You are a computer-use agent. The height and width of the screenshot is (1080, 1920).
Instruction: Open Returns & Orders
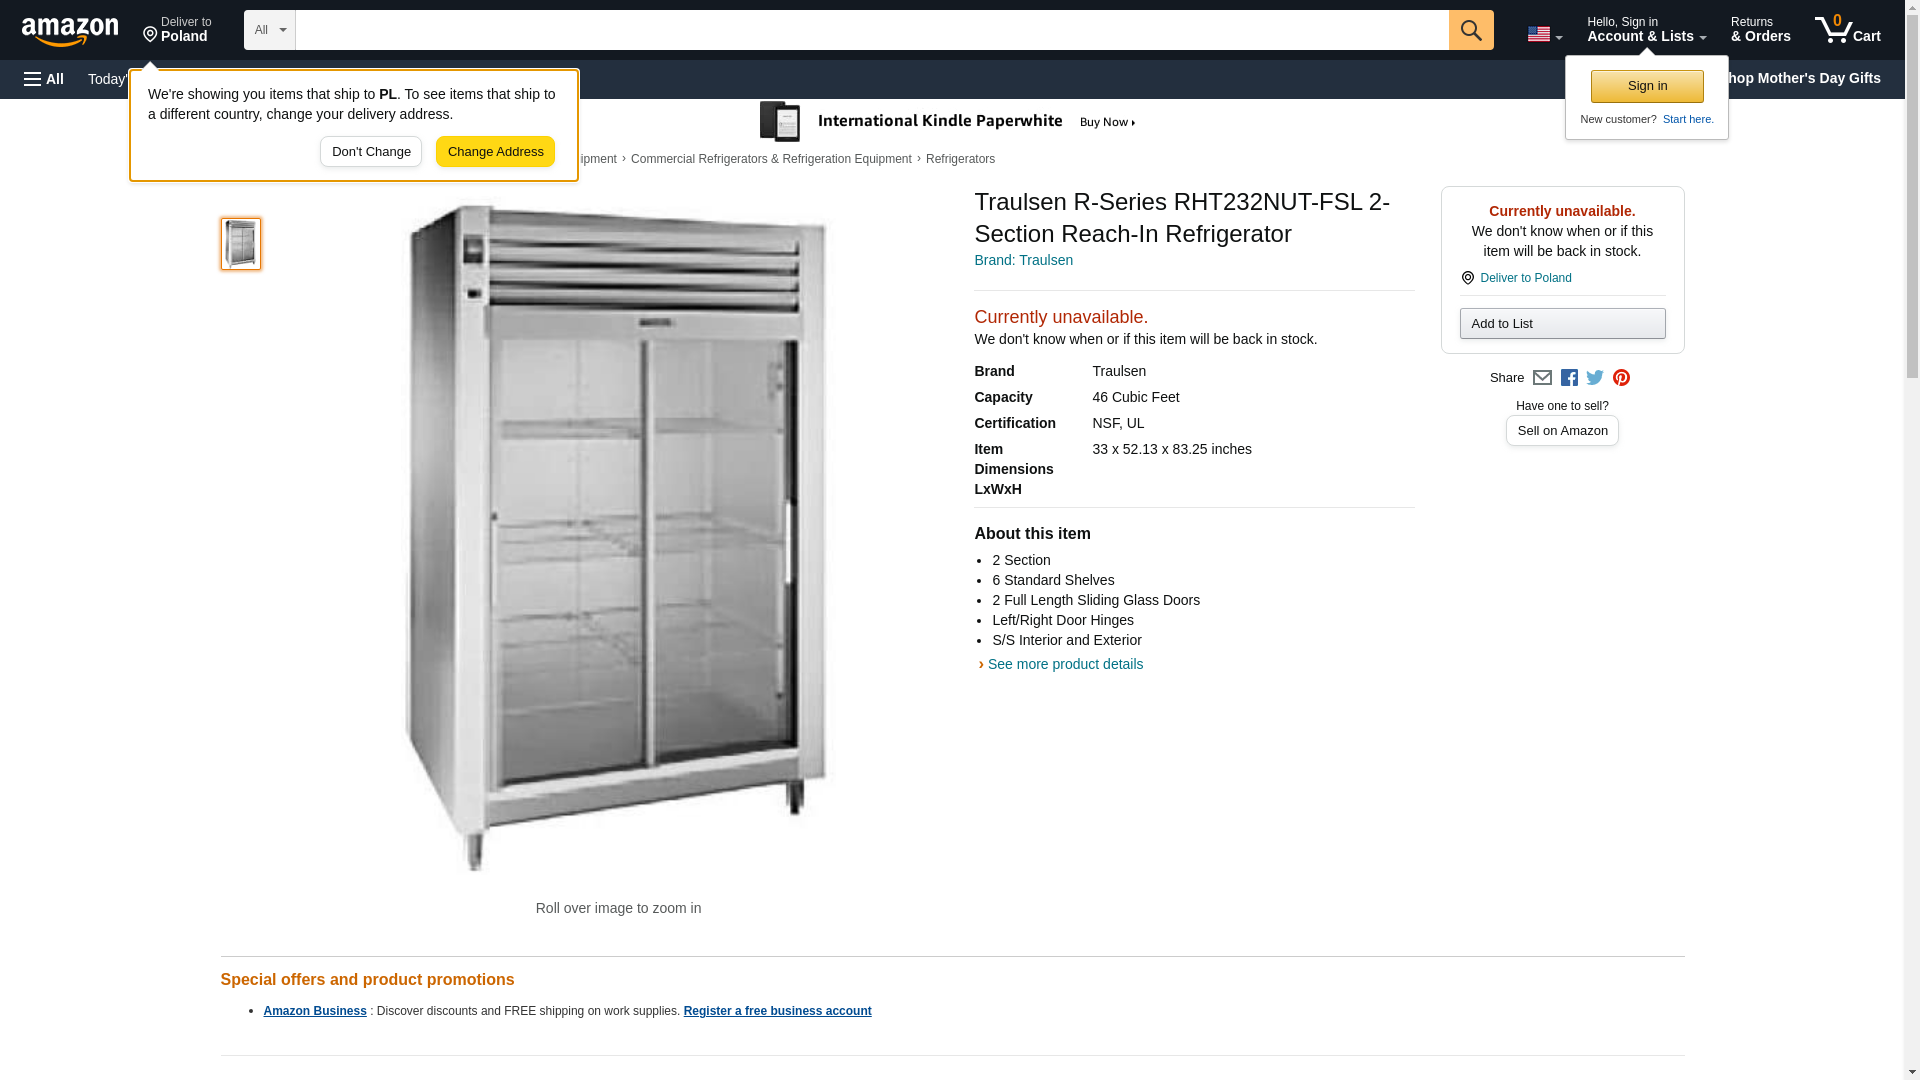click(1760, 29)
